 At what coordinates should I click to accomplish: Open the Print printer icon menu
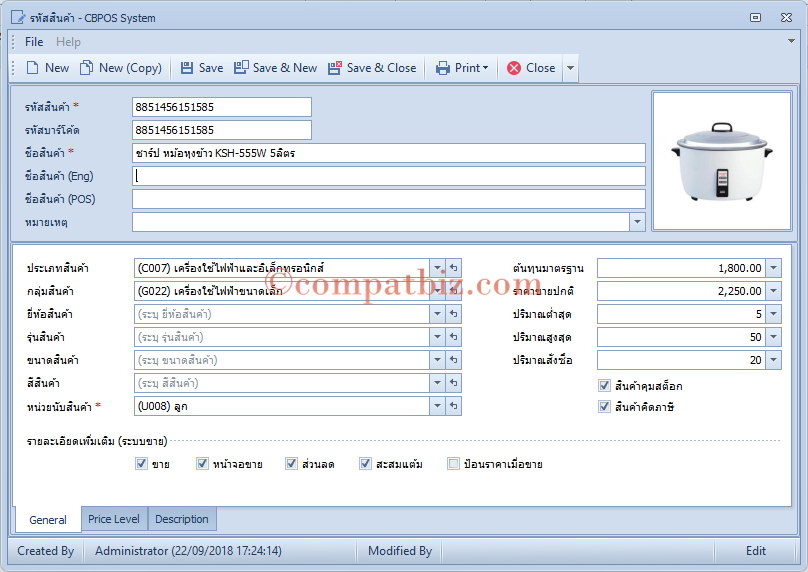[443, 68]
